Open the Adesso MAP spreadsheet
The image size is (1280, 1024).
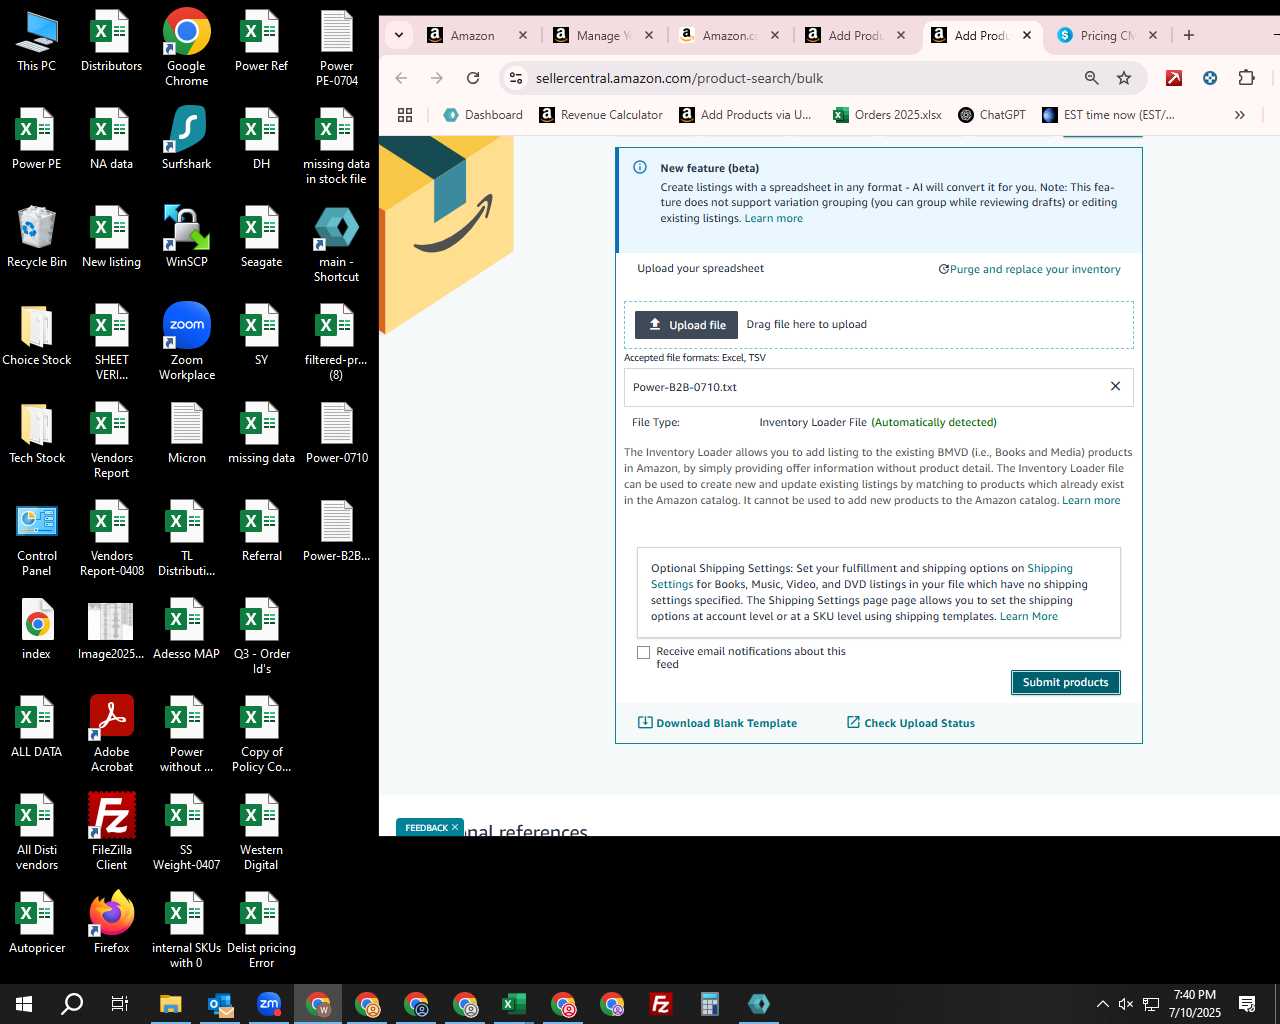pyautogui.click(x=187, y=629)
